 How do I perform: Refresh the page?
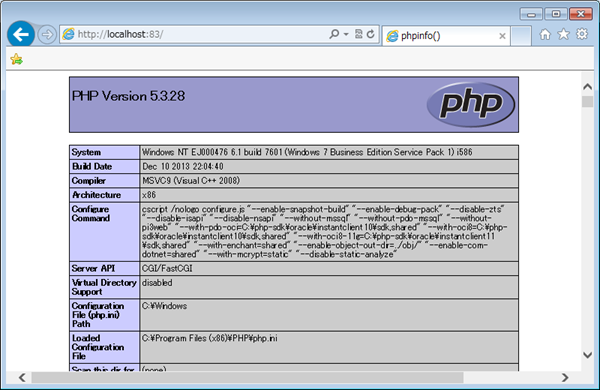tap(370, 34)
